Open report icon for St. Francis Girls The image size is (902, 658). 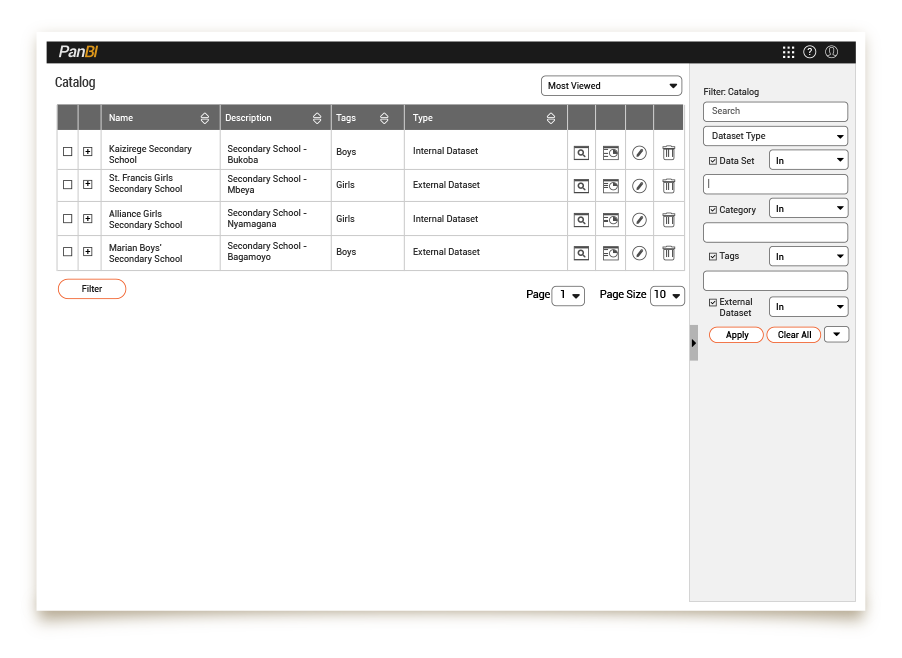(x=610, y=186)
